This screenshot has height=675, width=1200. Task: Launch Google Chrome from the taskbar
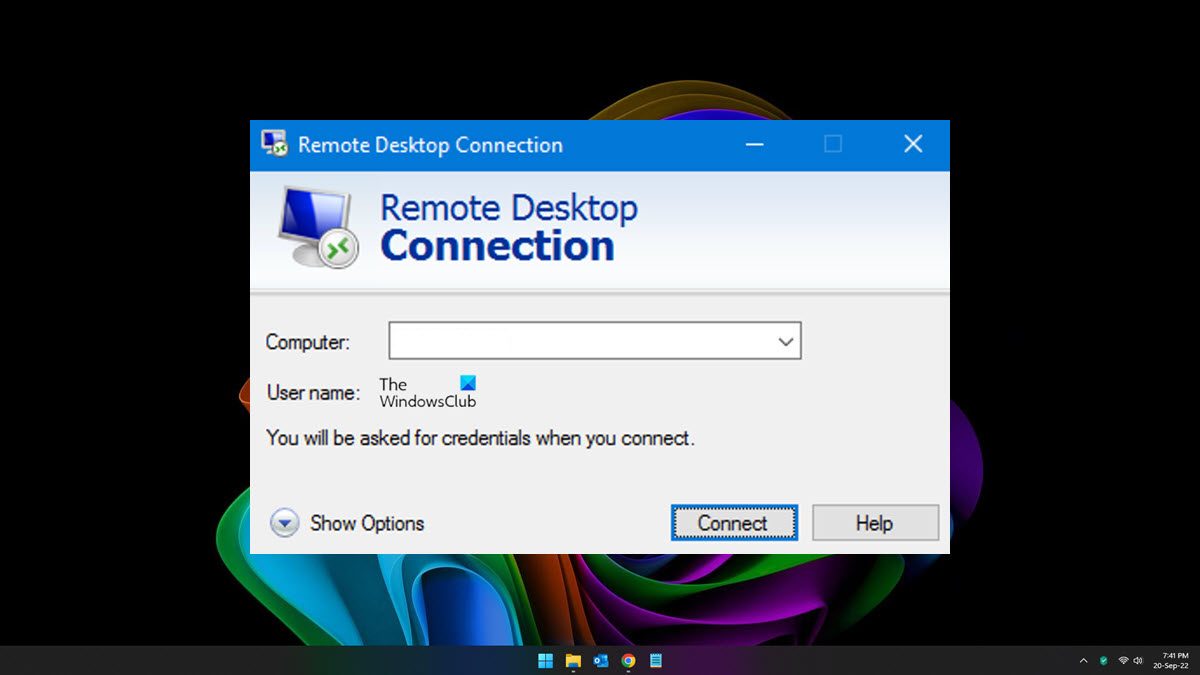click(628, 660)
